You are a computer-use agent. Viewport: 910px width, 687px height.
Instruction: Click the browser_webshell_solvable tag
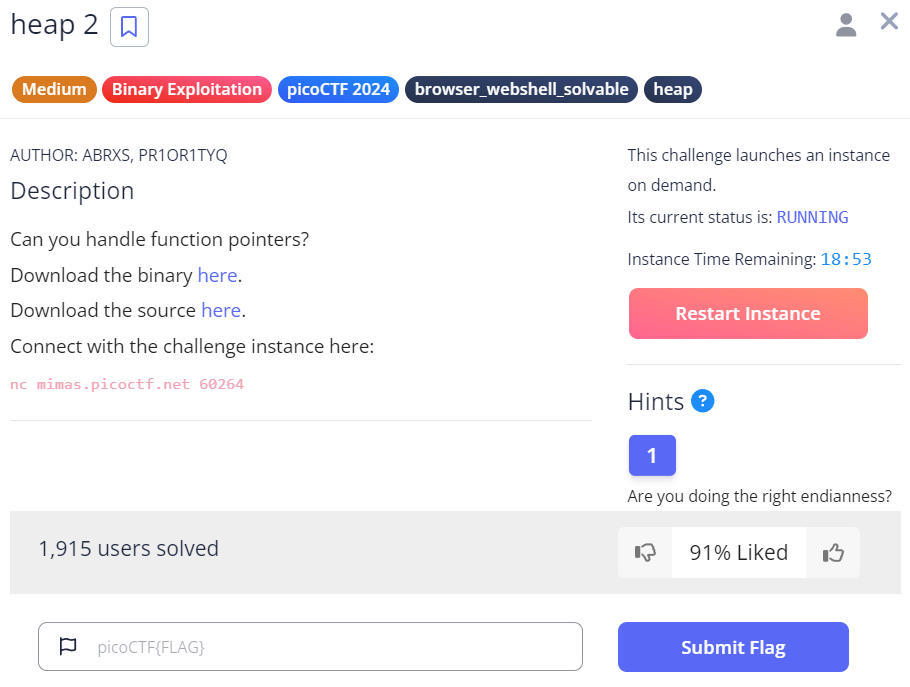click(x=521, y=89)
